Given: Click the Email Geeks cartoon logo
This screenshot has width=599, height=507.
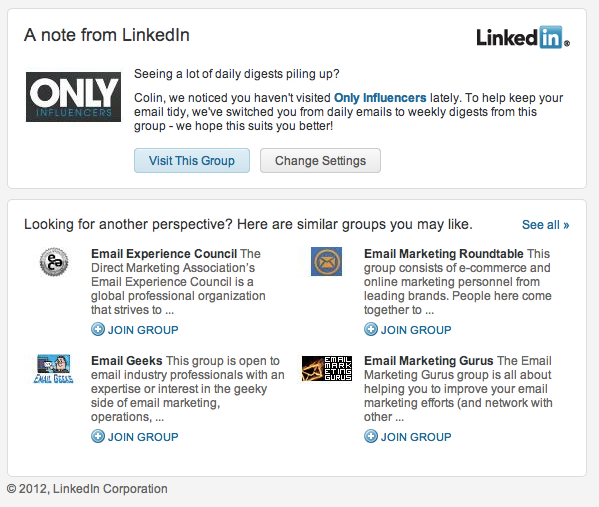Looking at the screenshot, I should click(x=53, y=369).
